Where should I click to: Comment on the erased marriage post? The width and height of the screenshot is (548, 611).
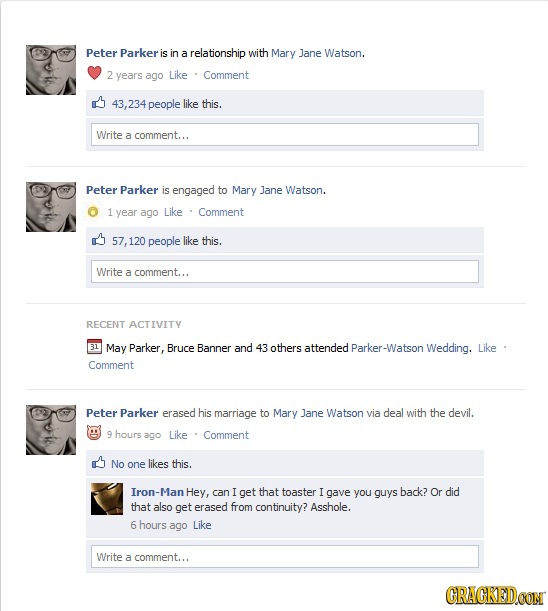226,435
